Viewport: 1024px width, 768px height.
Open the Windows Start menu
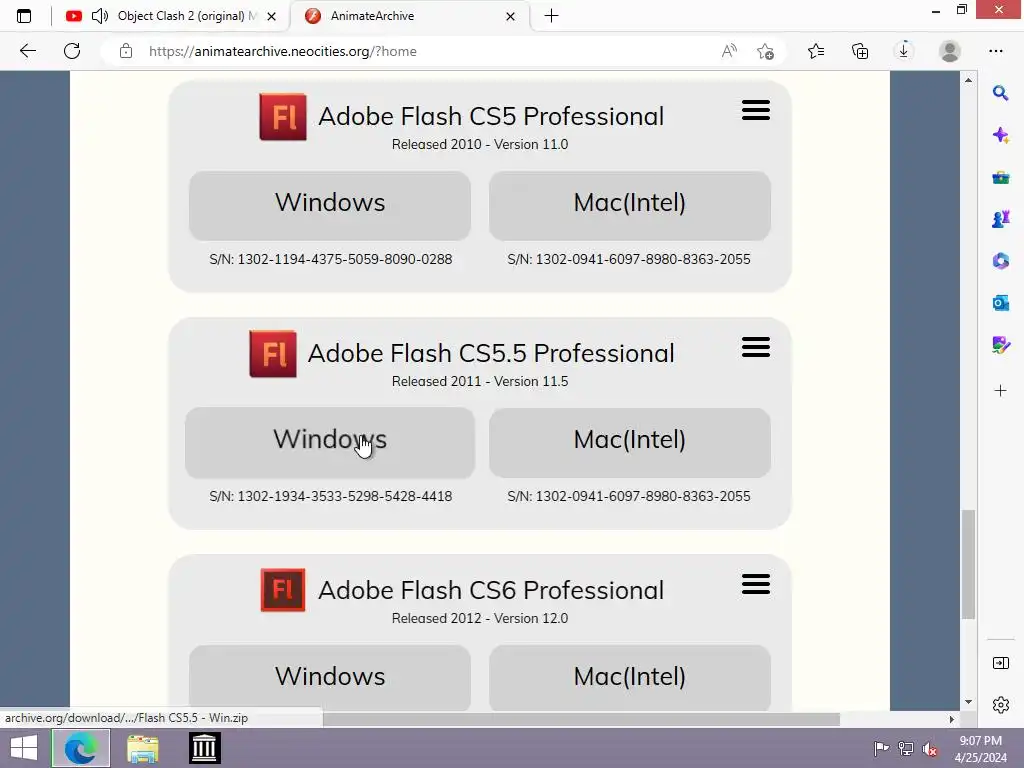click(x=24, y=748)
